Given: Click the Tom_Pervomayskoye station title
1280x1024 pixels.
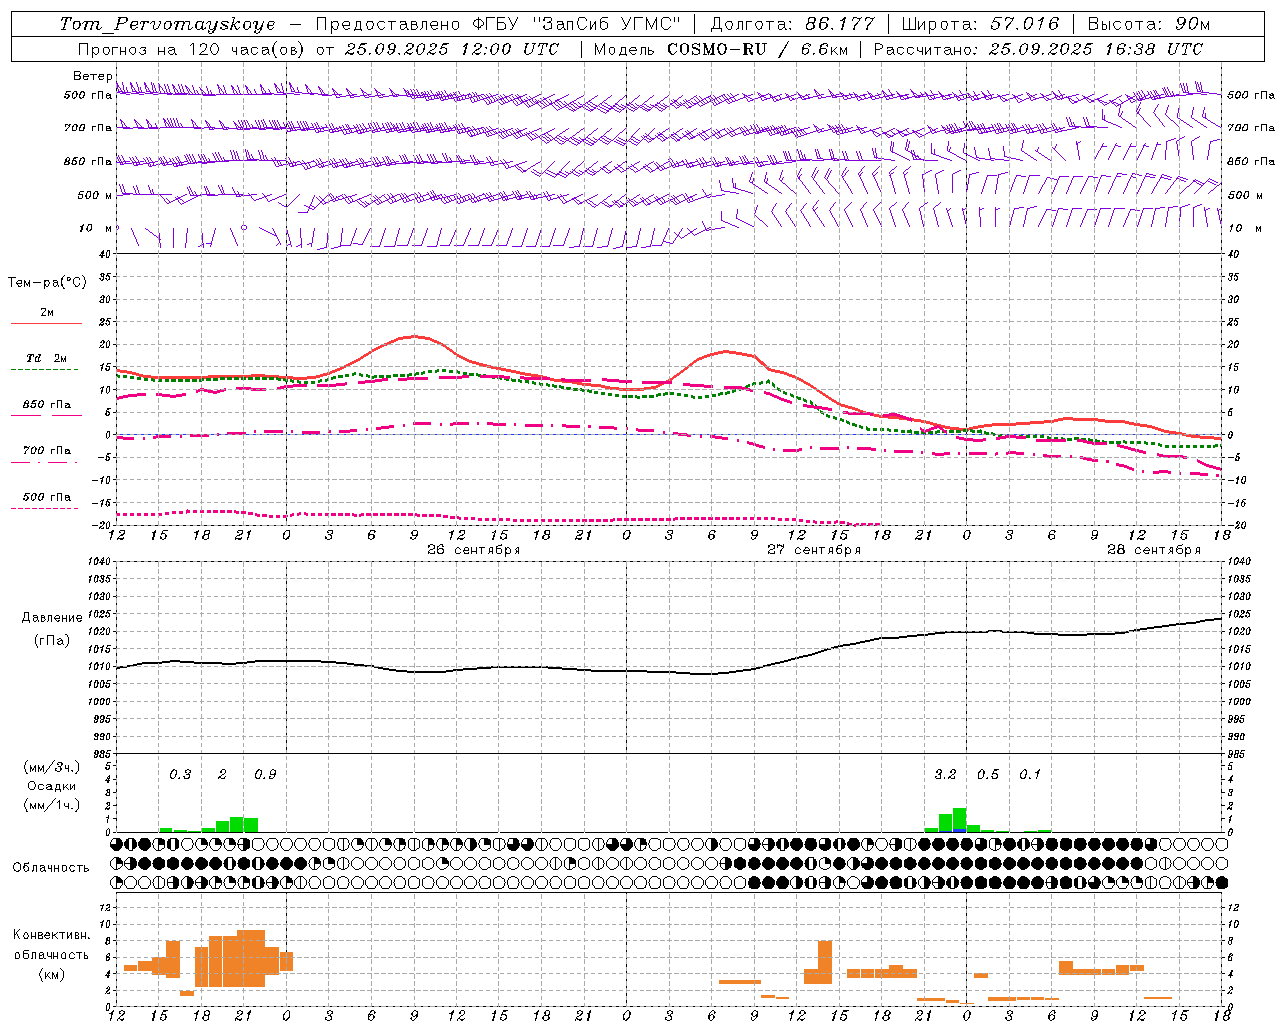Looking at the screenshot, I should pos(167,24).
